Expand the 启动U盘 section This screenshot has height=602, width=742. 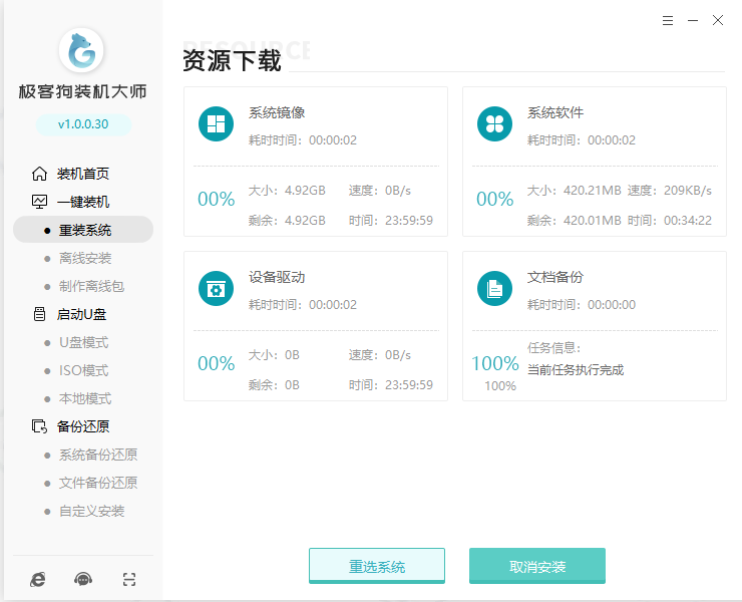(82, 314)
